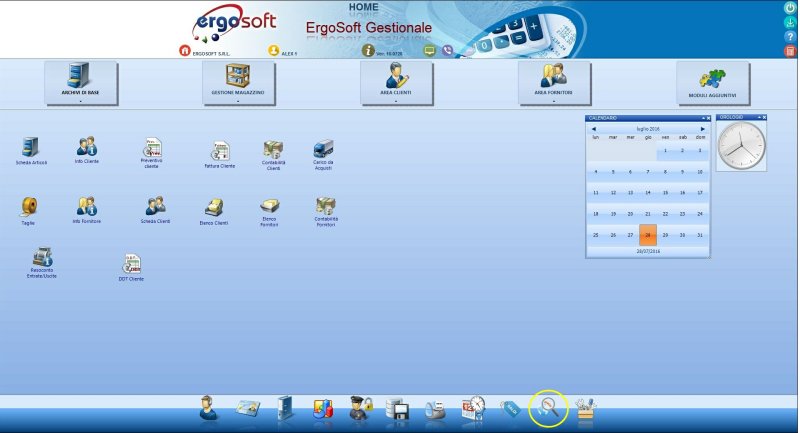Viewport: 800px width, 433px height.
Task: Click the analog clock face
Action: pos(741,146)
